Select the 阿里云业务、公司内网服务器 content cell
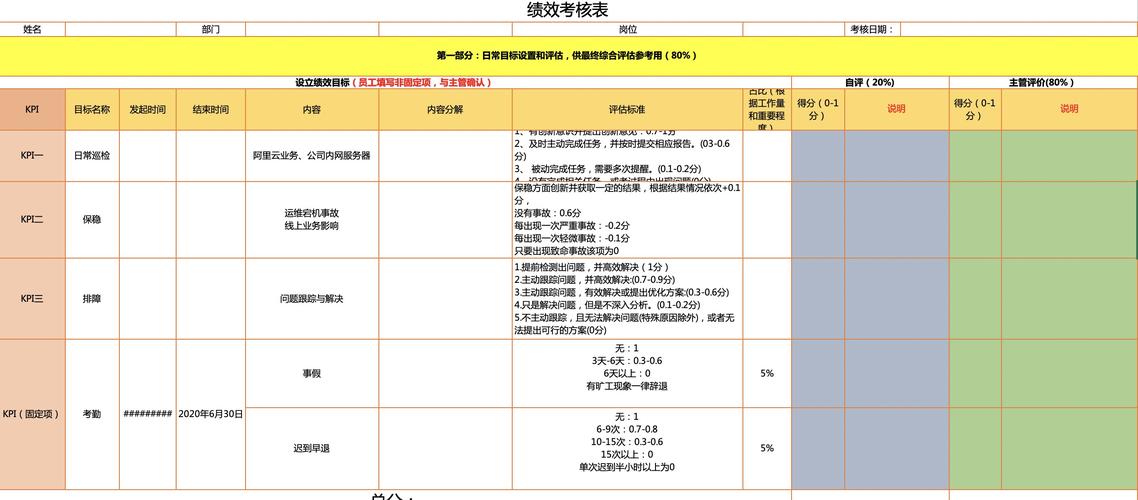The image size is (1138, 500). [x=312, y=156]
